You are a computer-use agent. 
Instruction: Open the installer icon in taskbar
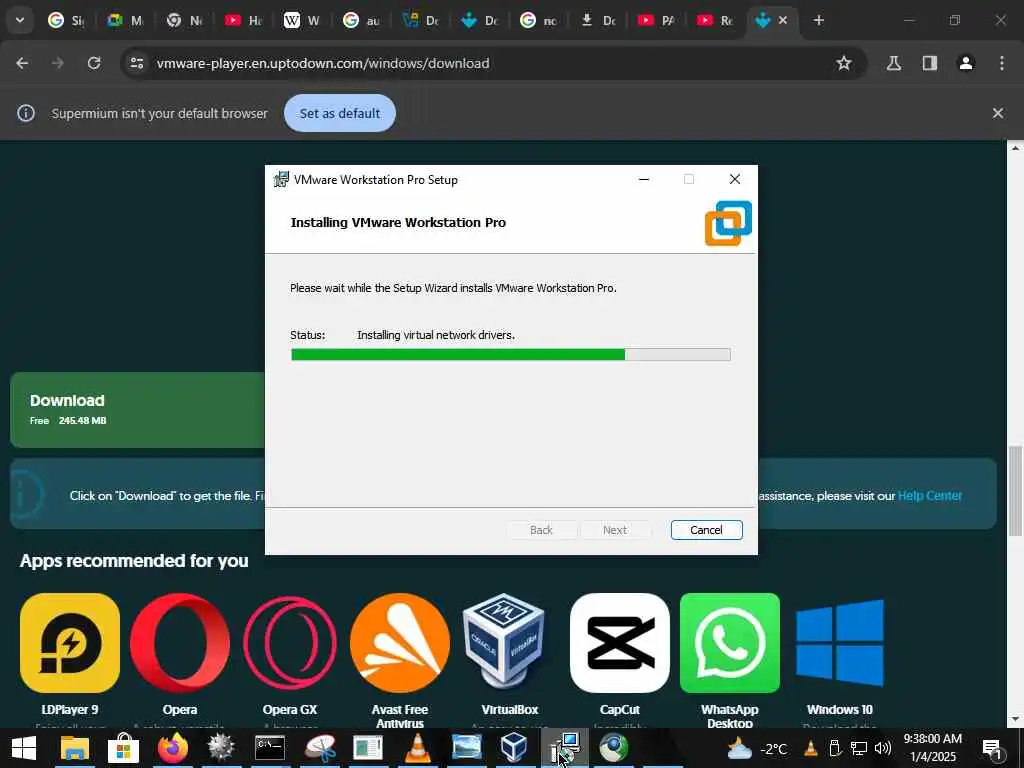click(x=564, y=748)
